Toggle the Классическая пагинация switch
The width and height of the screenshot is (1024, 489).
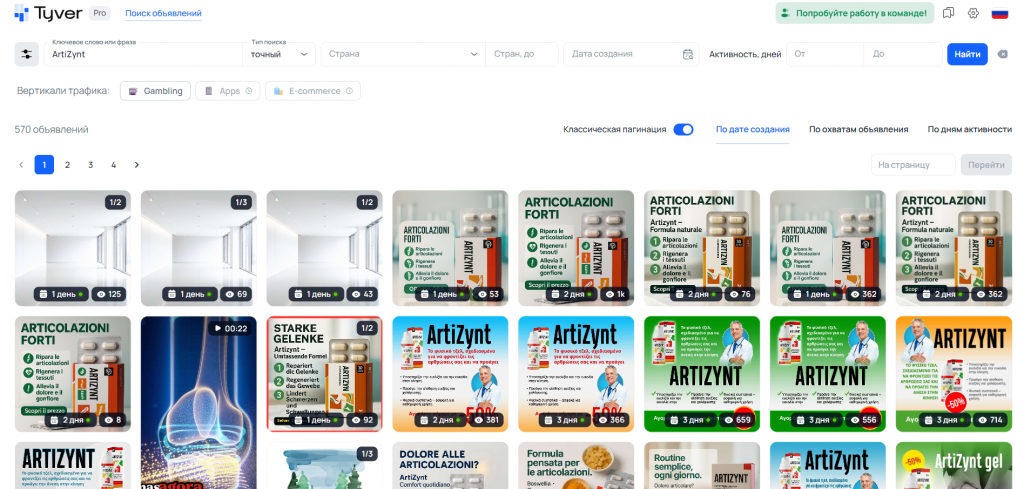click(x=683, y=129)
